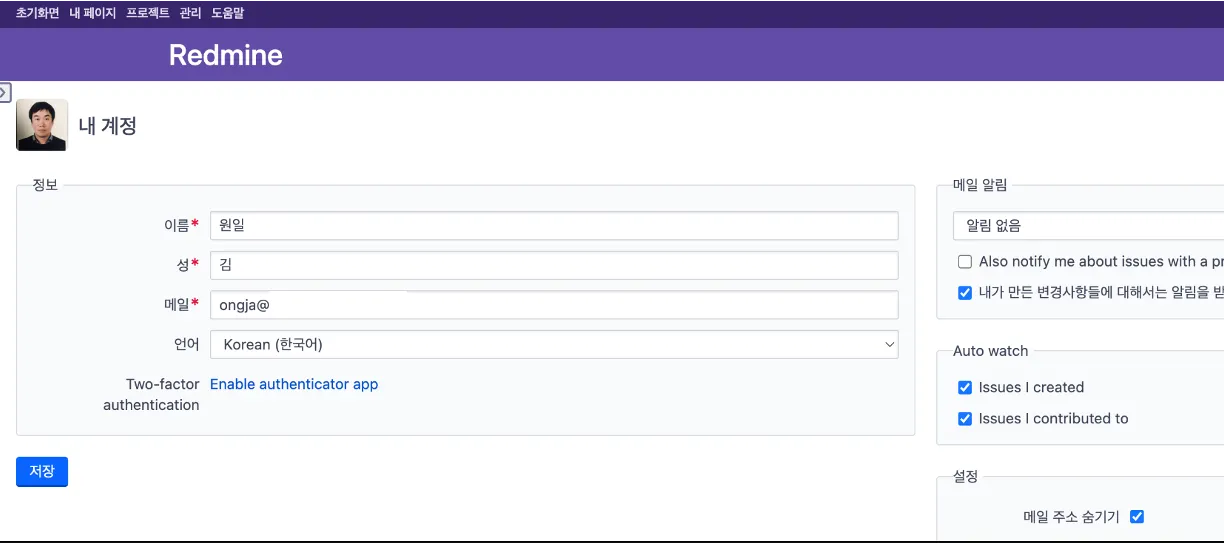
Task: Open the 도움말 menu item
Action: click(x=227, y=13)
